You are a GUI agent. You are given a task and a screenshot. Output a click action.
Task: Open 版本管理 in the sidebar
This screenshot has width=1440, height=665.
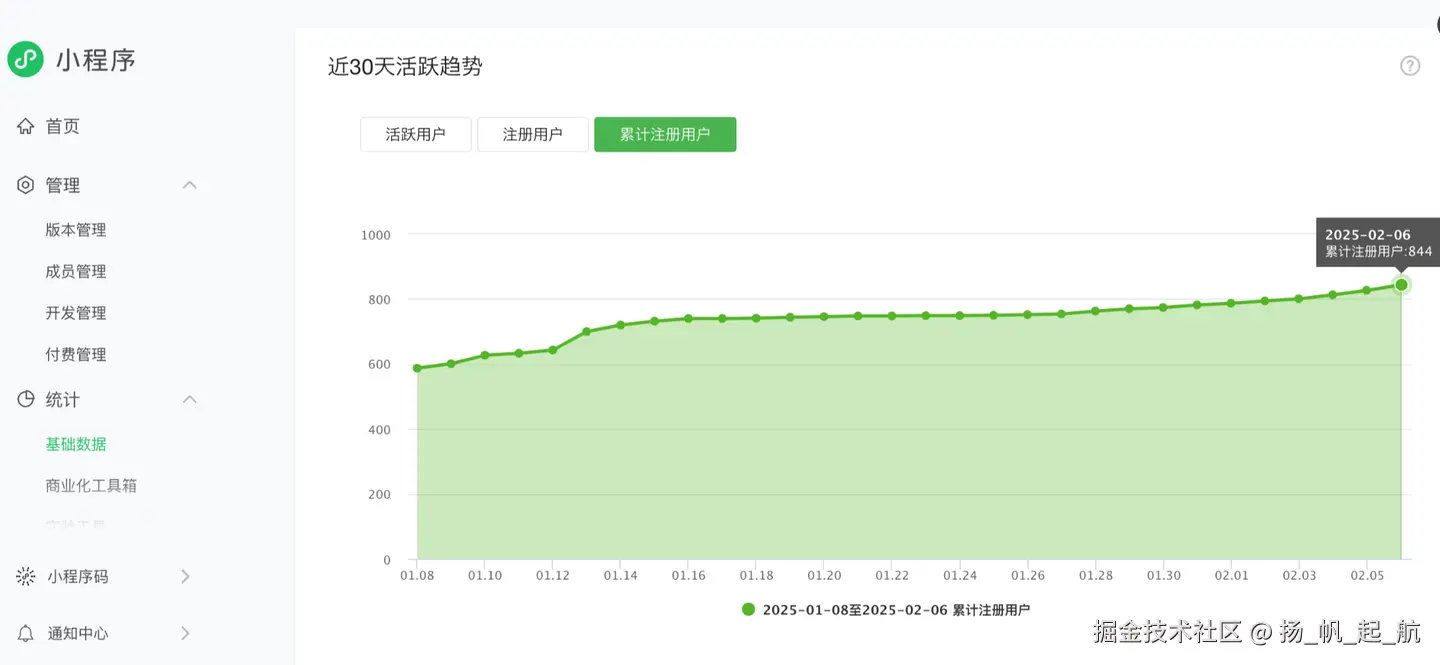[x=76, y=230]
